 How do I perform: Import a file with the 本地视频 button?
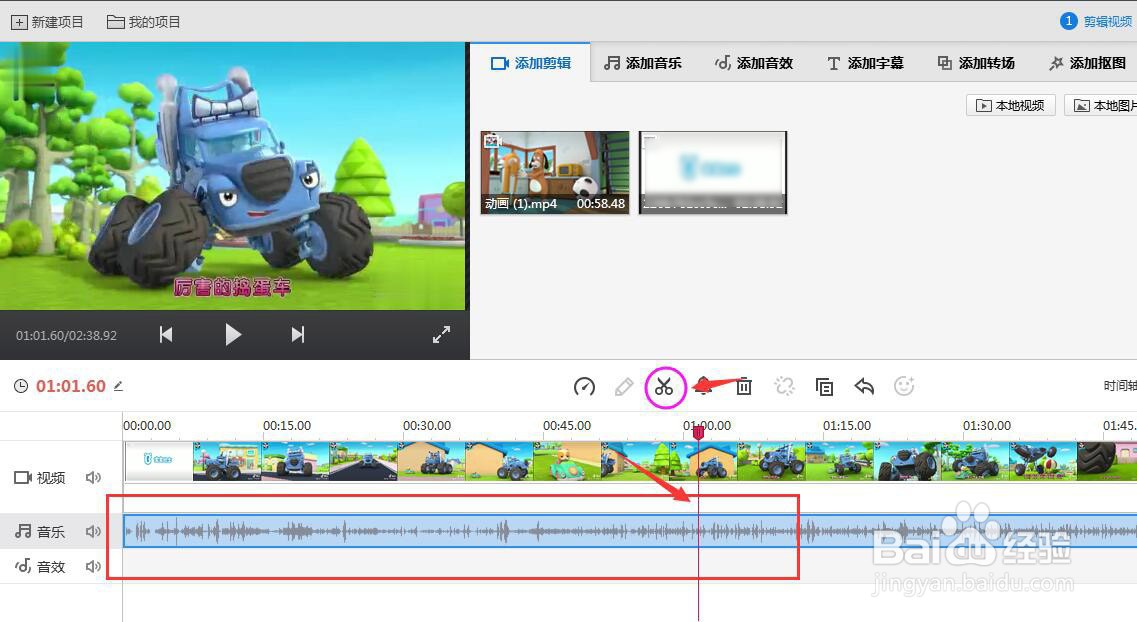(1011, 105)
